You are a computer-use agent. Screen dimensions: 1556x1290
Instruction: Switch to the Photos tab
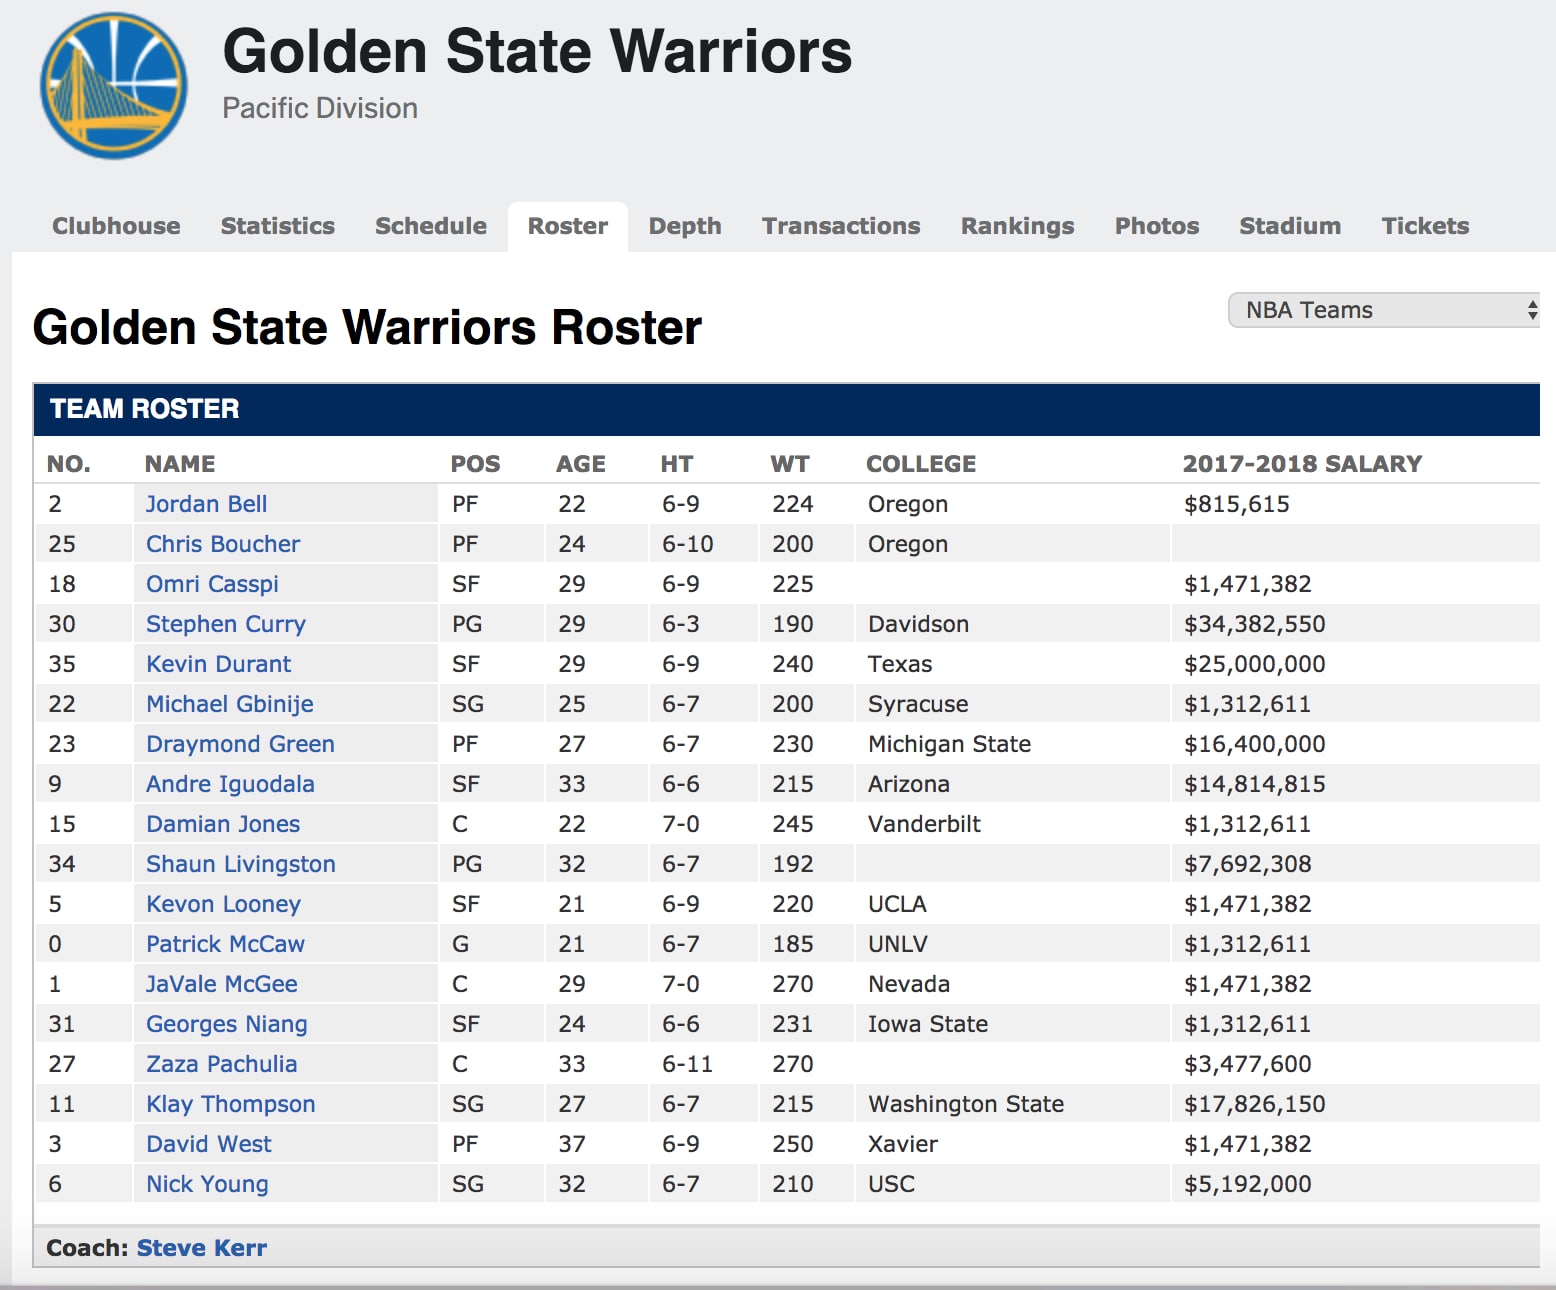tap(1157, 226)
